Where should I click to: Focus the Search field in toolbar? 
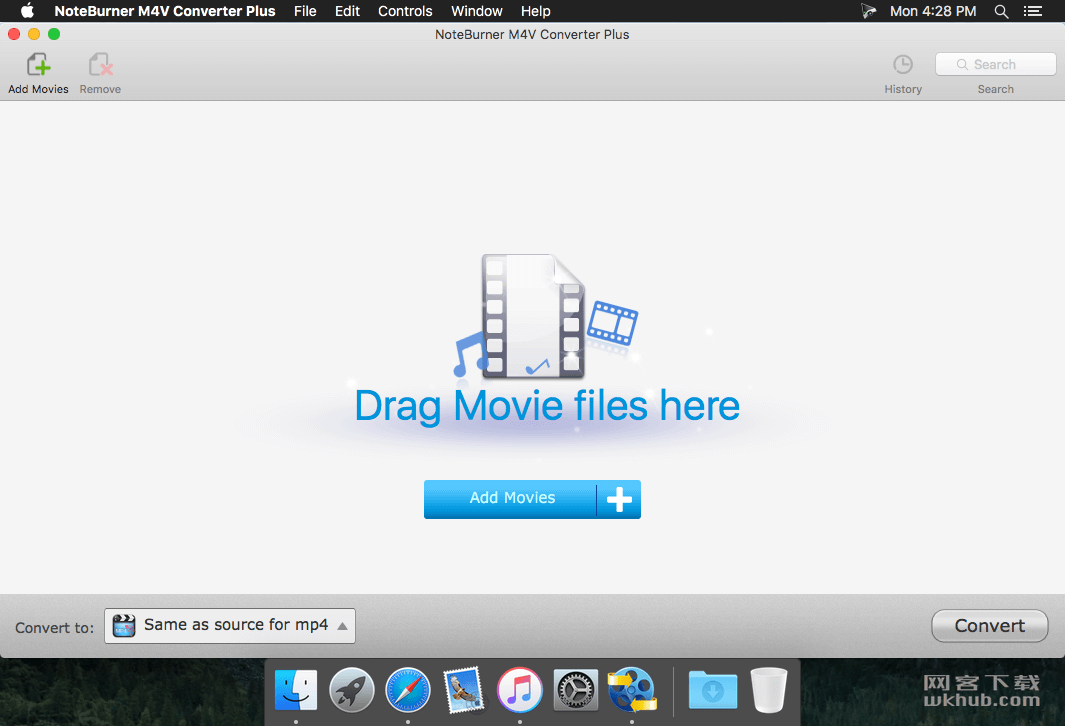tap(995, 65)
